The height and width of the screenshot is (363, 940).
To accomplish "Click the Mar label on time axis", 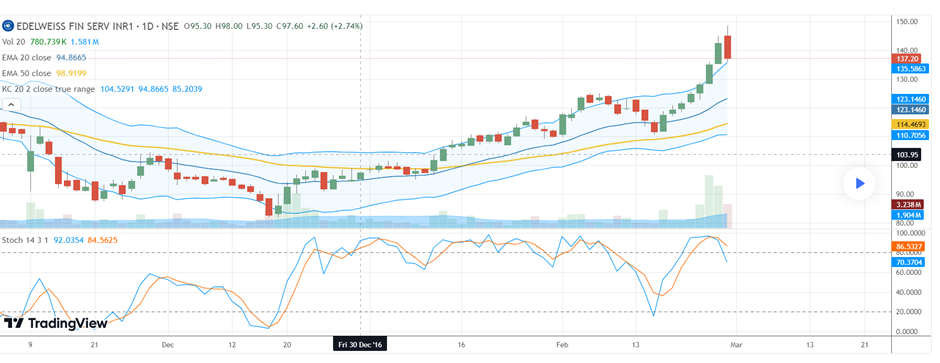I will click(737, 344).
